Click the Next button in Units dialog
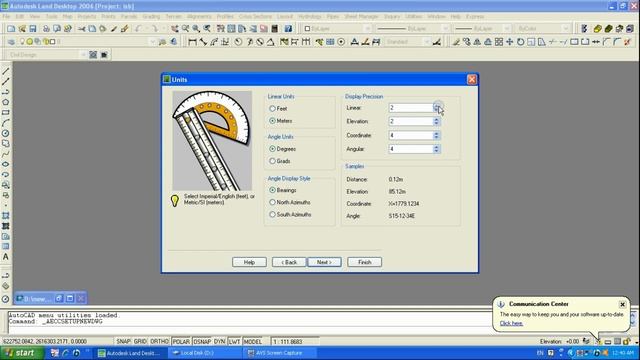The height and width of the screenshot is (360, 640). pos(324,262)
